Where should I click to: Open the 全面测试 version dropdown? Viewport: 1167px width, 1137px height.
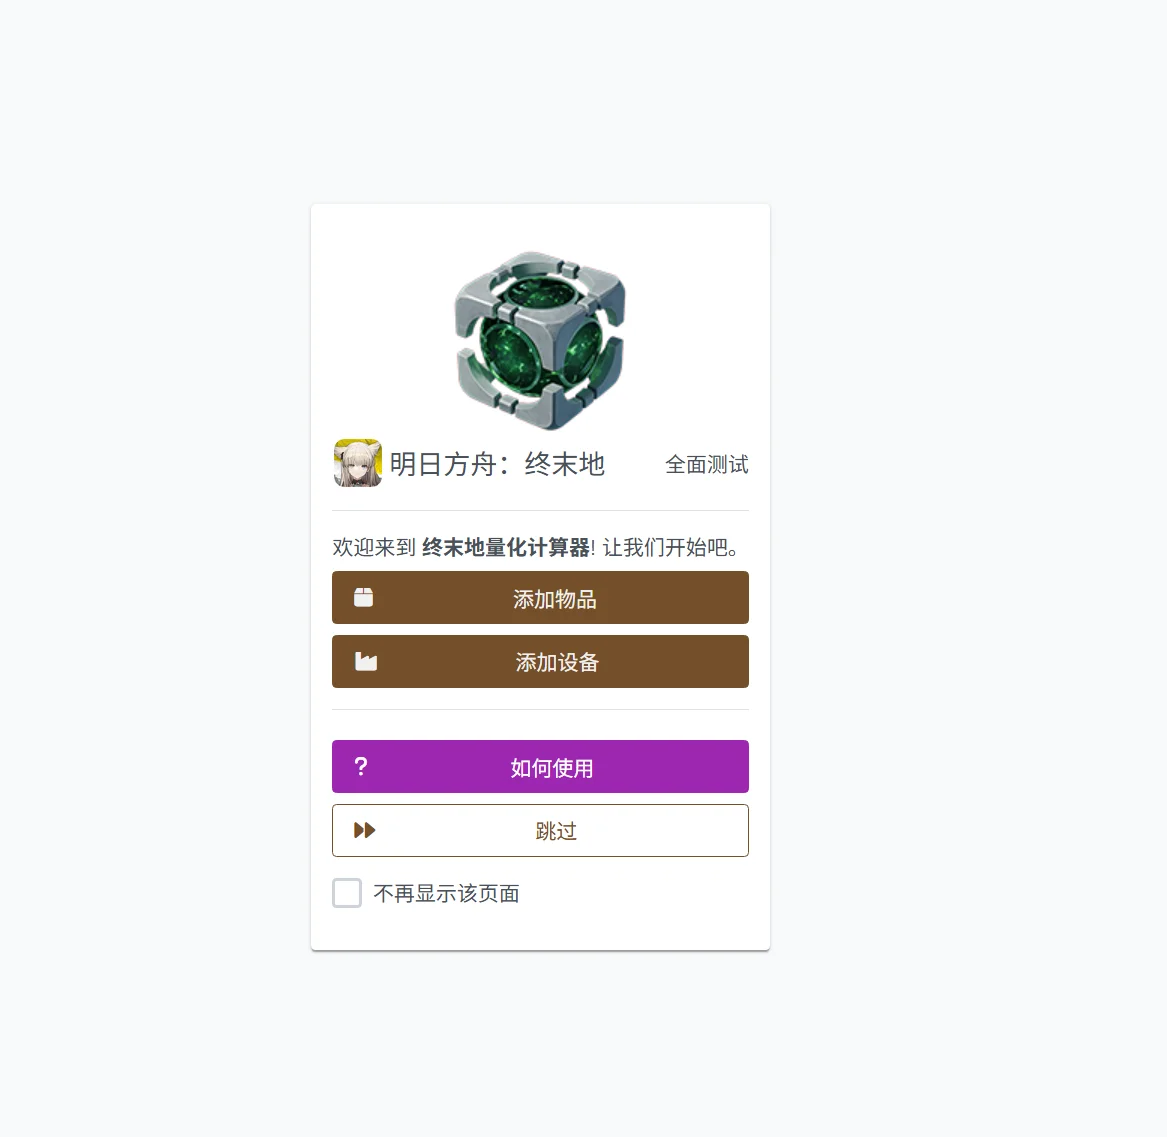tap(706, 464)
